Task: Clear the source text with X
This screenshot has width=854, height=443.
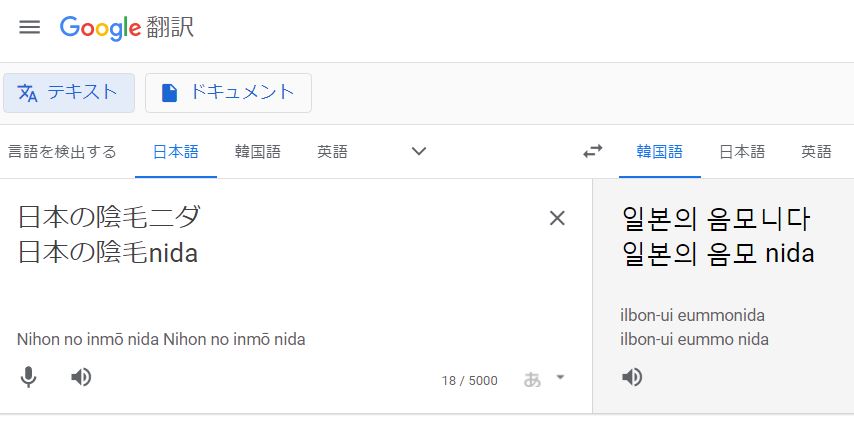Action: [x=557, y=218]
